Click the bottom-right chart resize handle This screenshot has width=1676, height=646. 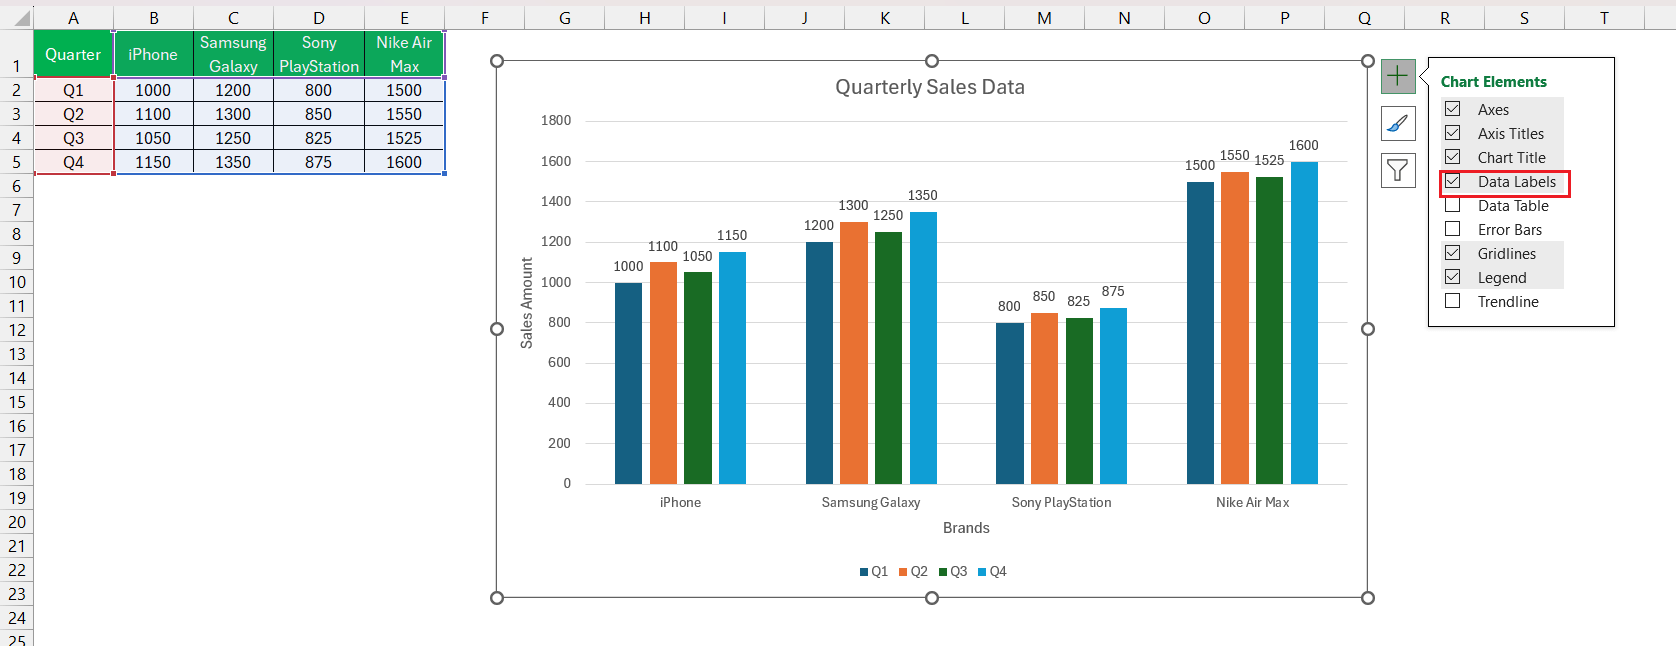click(x=1368, y=598)
